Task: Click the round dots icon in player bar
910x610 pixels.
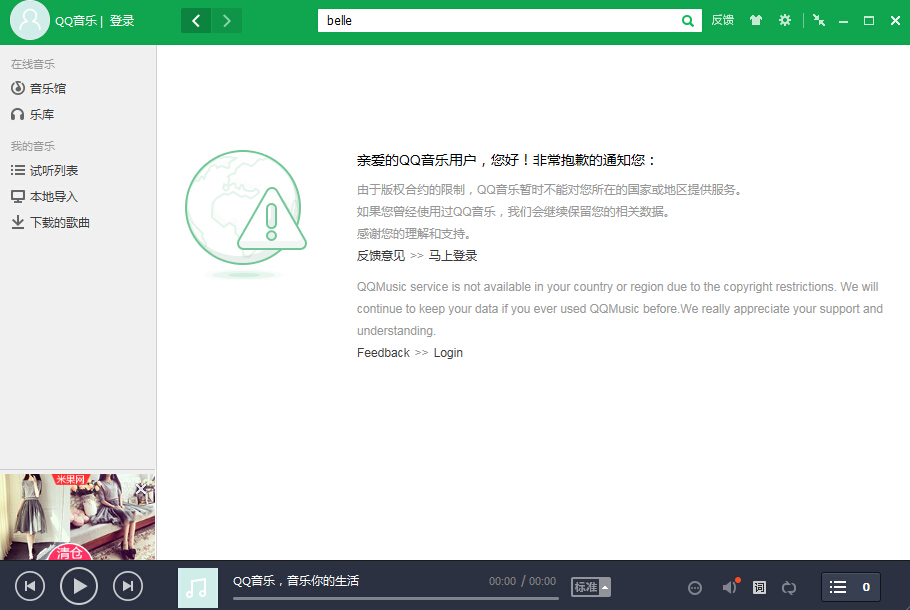Action: [695, 588]
